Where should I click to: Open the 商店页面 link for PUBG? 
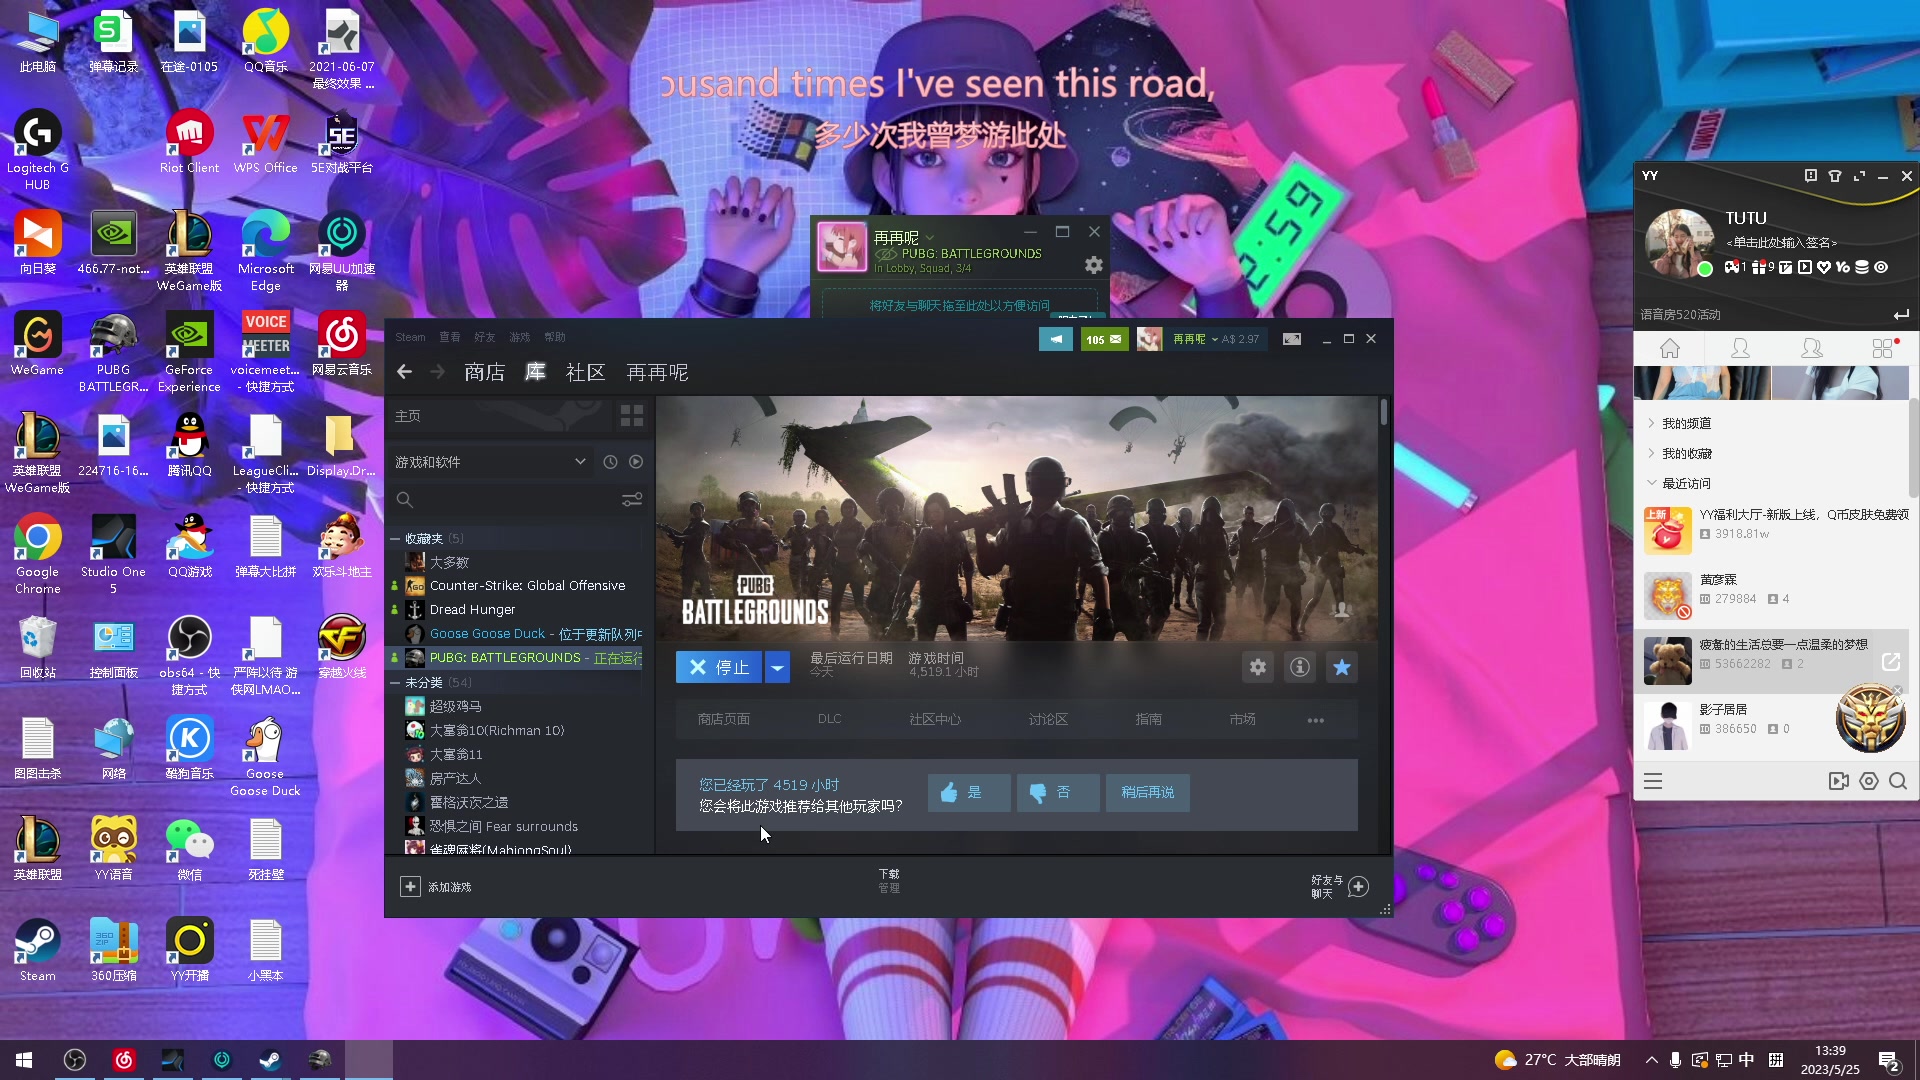point(724,720)
